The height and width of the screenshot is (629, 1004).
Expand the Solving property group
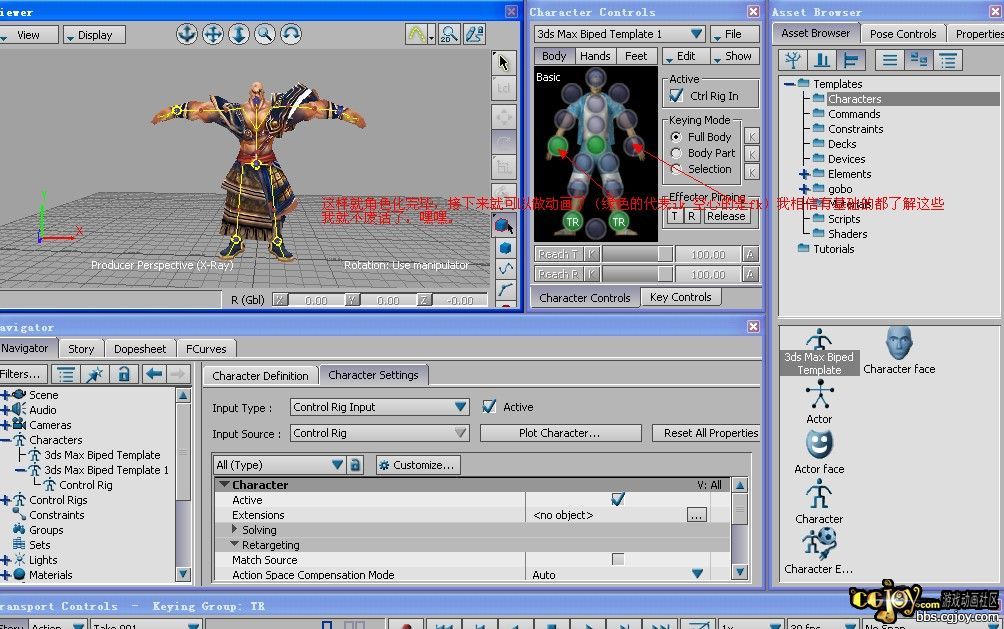pyautogui.click(x=234, y=529)
